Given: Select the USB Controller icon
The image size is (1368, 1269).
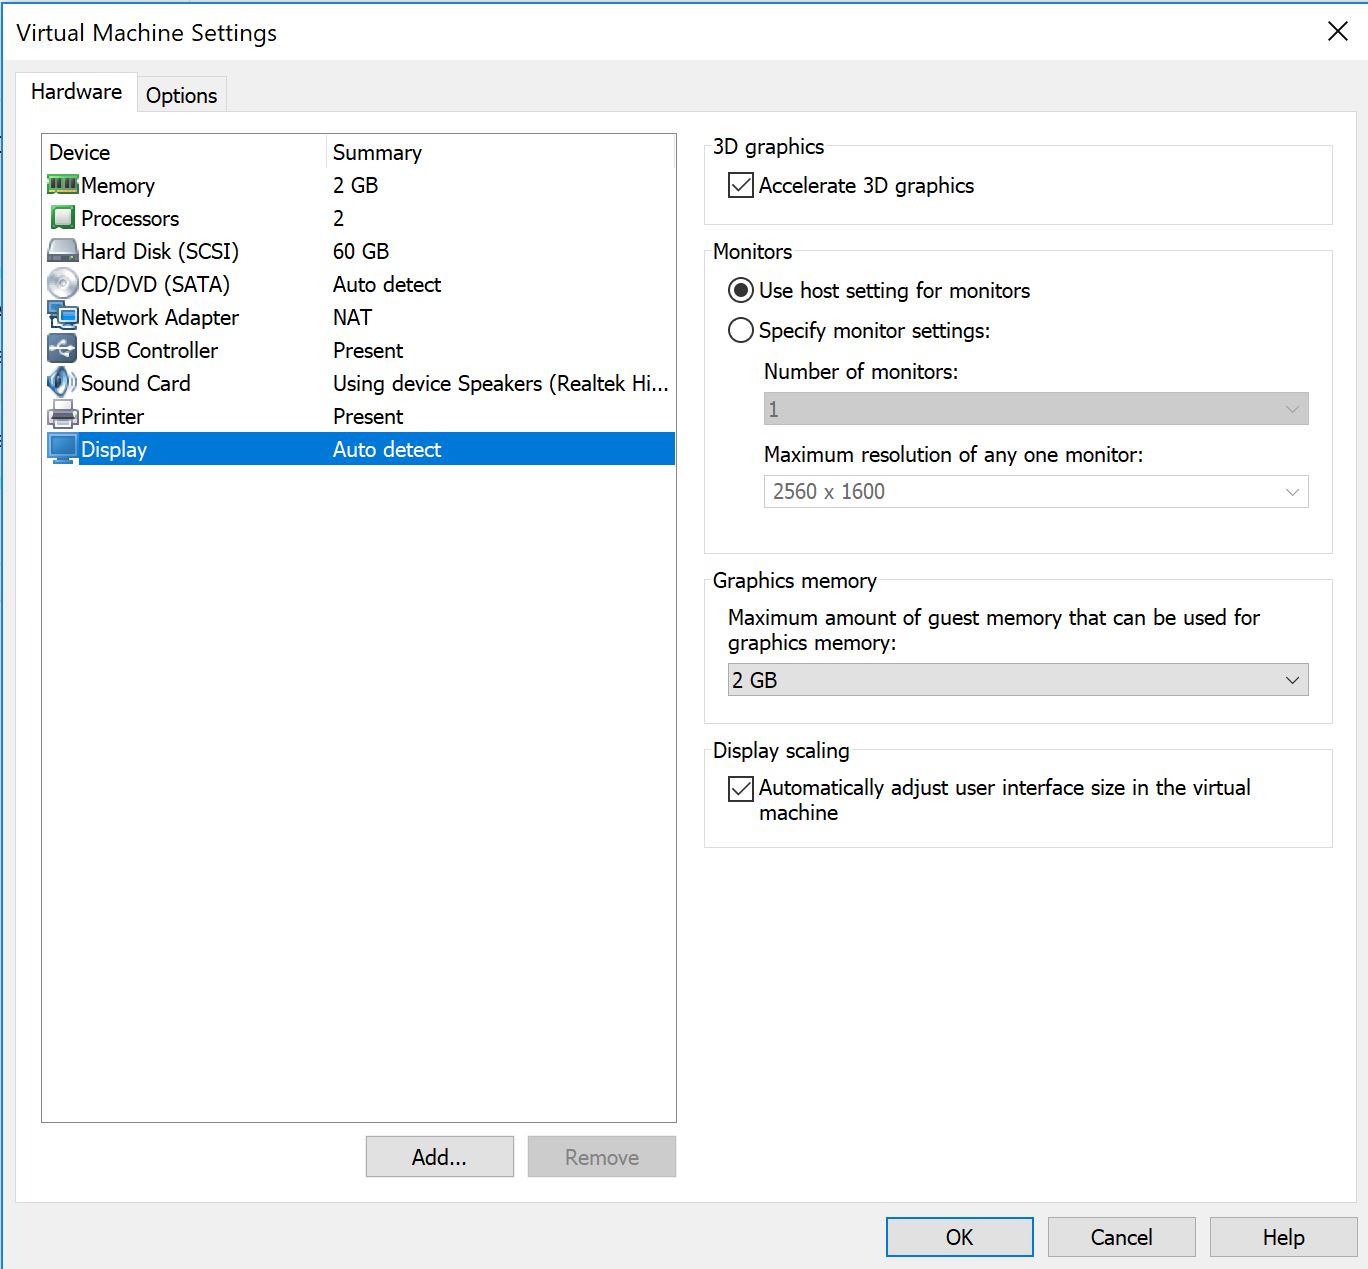Looking at the screenshot, I should pos(62,350).
